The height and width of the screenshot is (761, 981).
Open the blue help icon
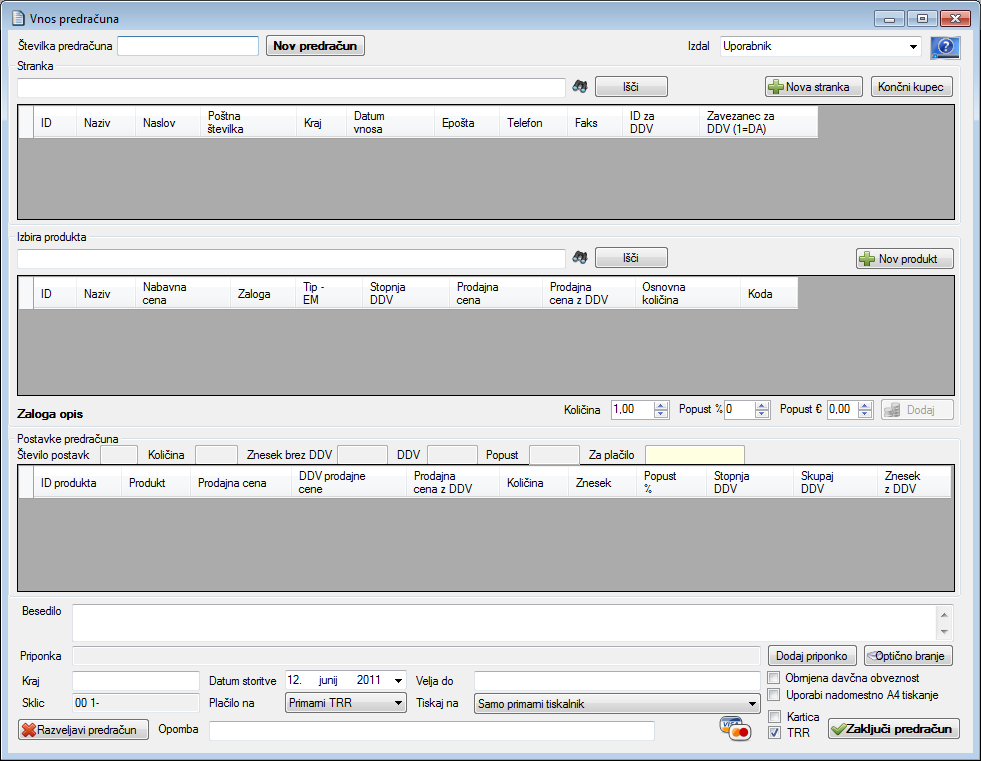tap(945, 47)
